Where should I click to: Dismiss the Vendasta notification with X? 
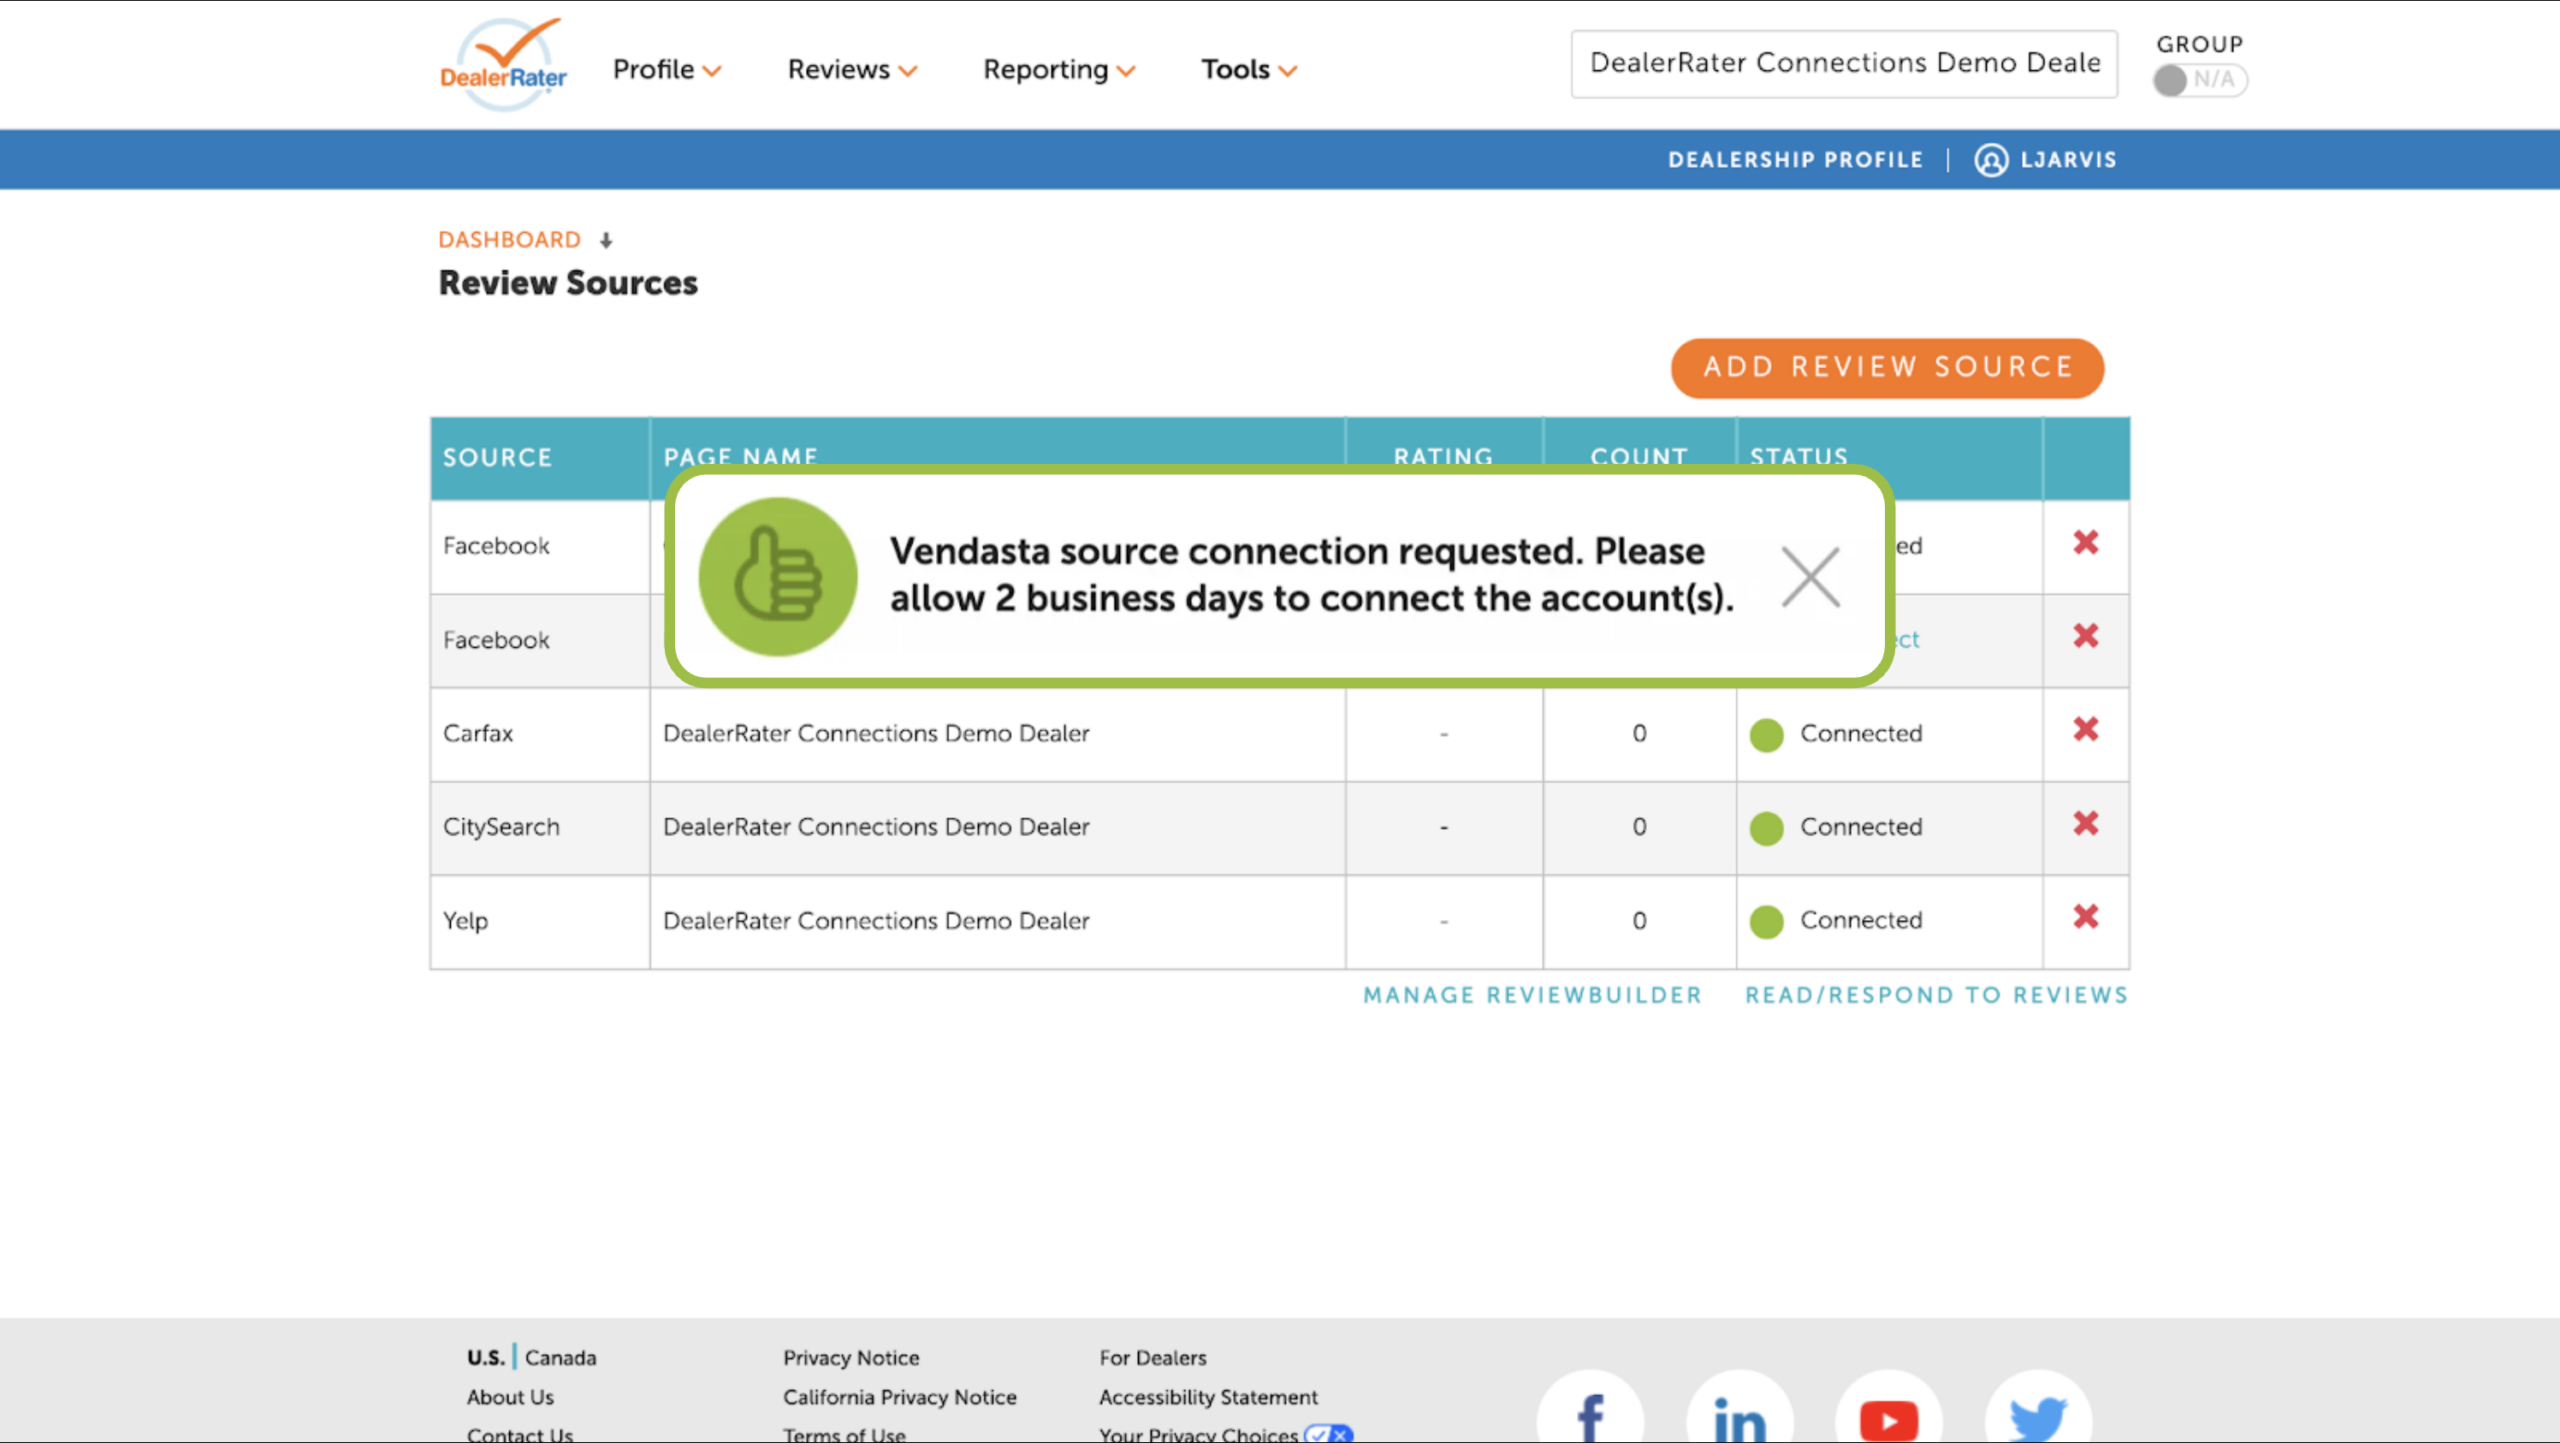tap(1810, 576)
